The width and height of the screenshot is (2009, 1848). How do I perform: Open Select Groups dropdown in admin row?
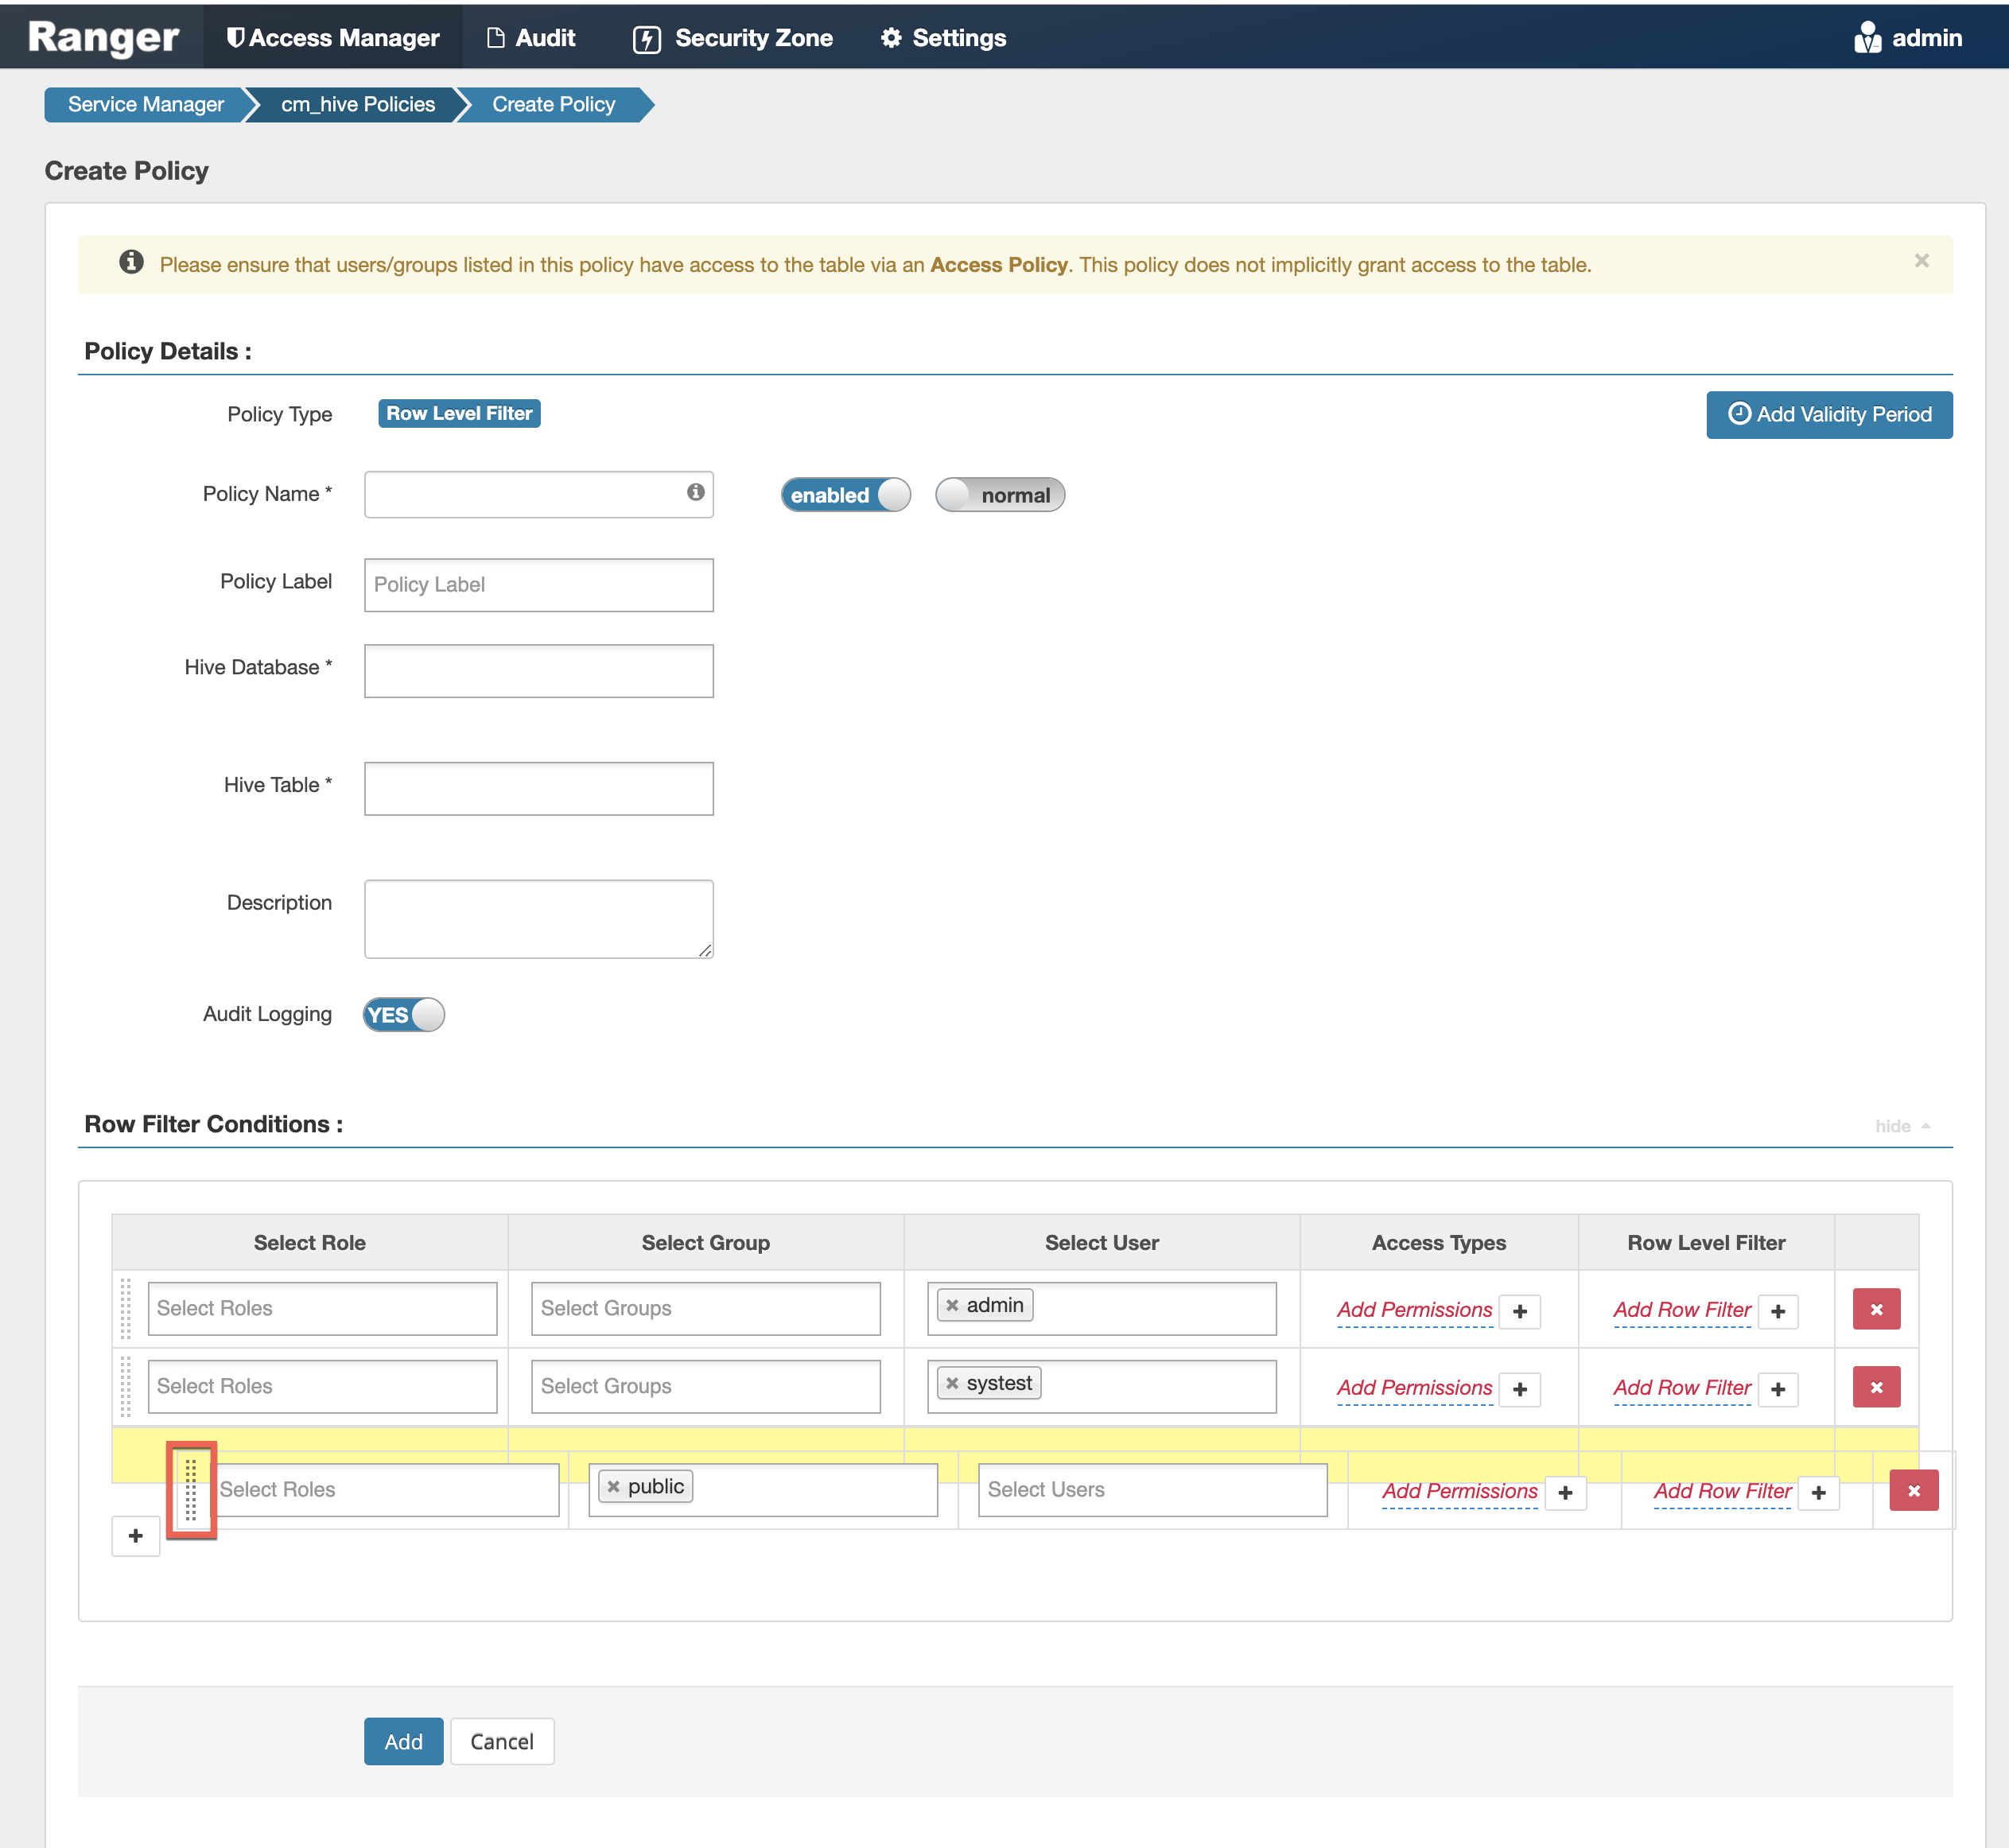(x=705, y=1308)
